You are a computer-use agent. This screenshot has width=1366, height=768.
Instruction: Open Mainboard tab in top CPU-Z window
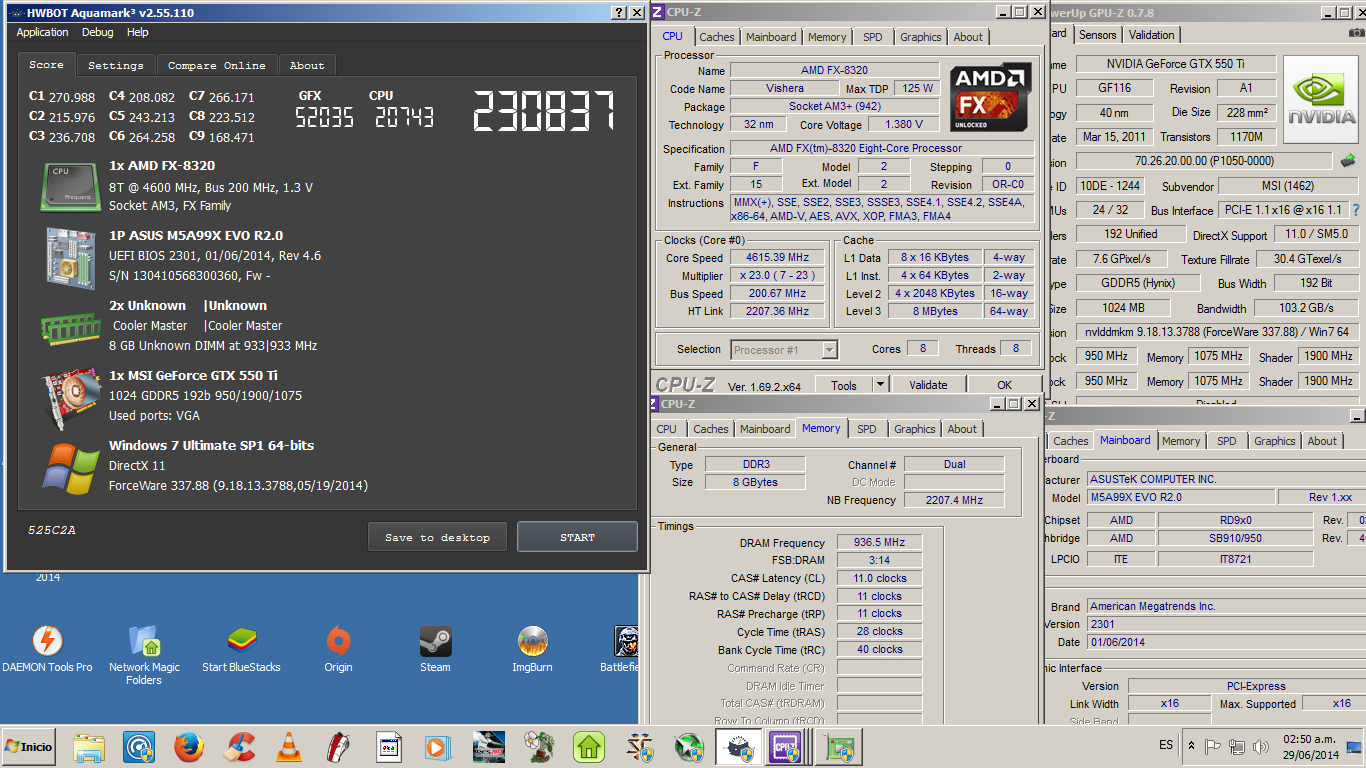point(772,37)
